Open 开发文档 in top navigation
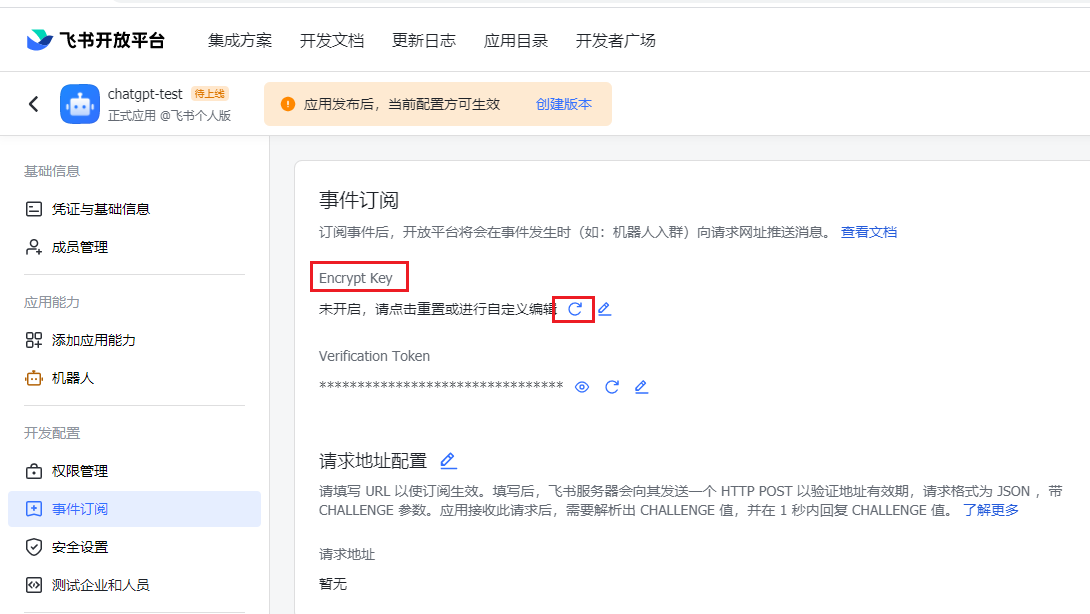Viewport: 1090px width, 614px height. coord(332,40)
